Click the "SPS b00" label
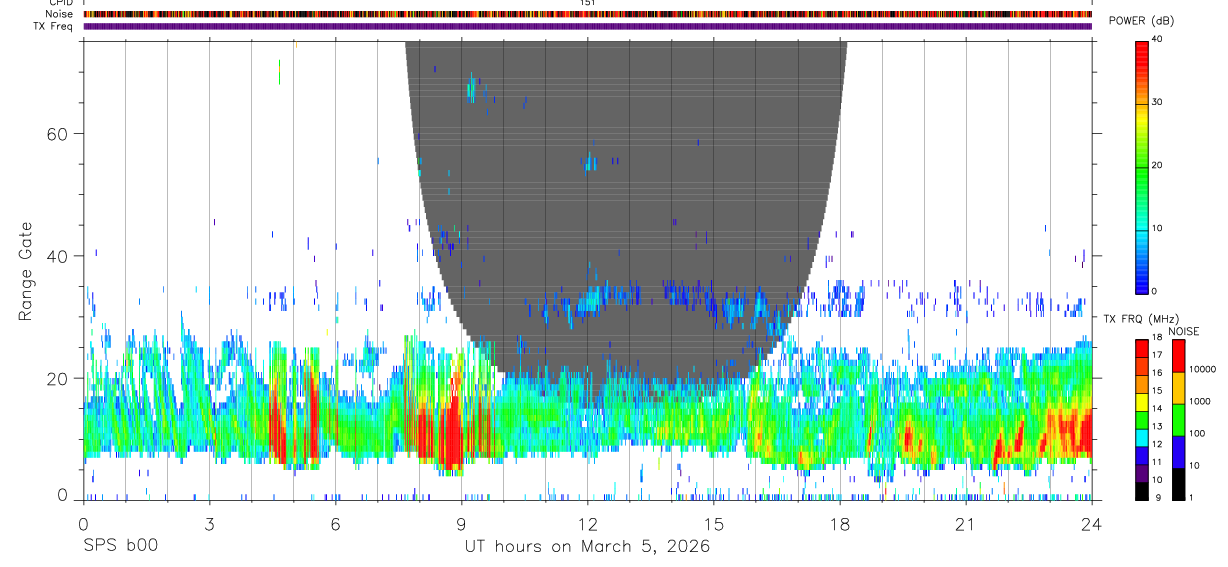This screenshot has height=567, width=1228. coord(120,546)
